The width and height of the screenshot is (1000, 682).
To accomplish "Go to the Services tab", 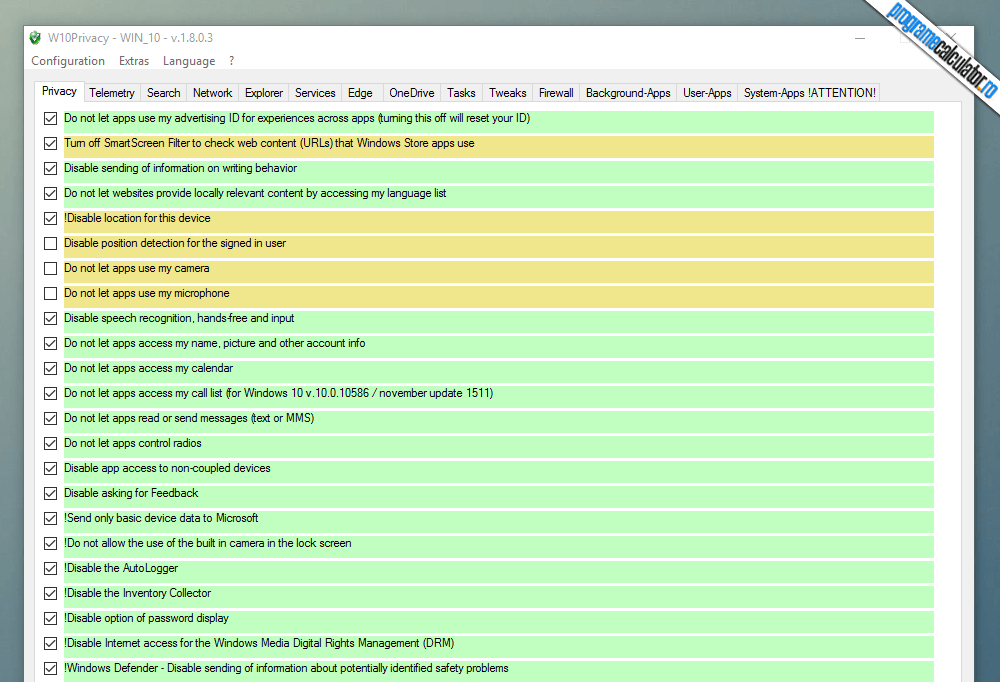I will click(x=315, y=93).
